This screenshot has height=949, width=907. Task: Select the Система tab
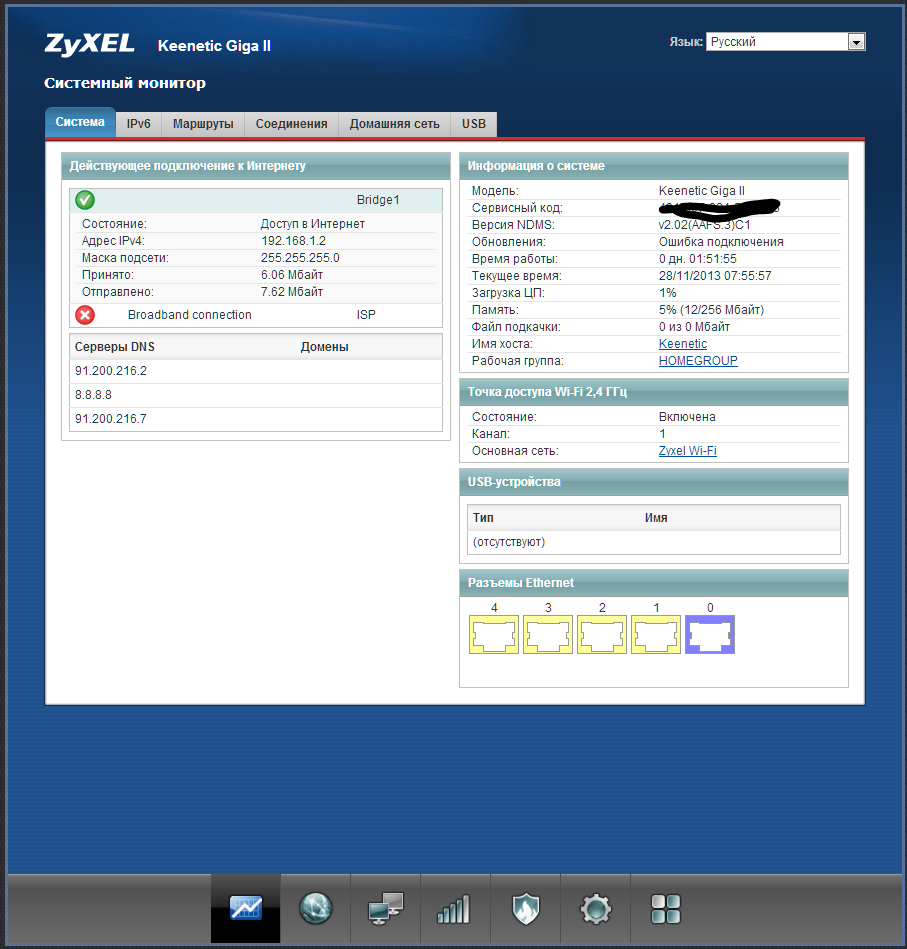pyautogui.click(x=80, y=122)
